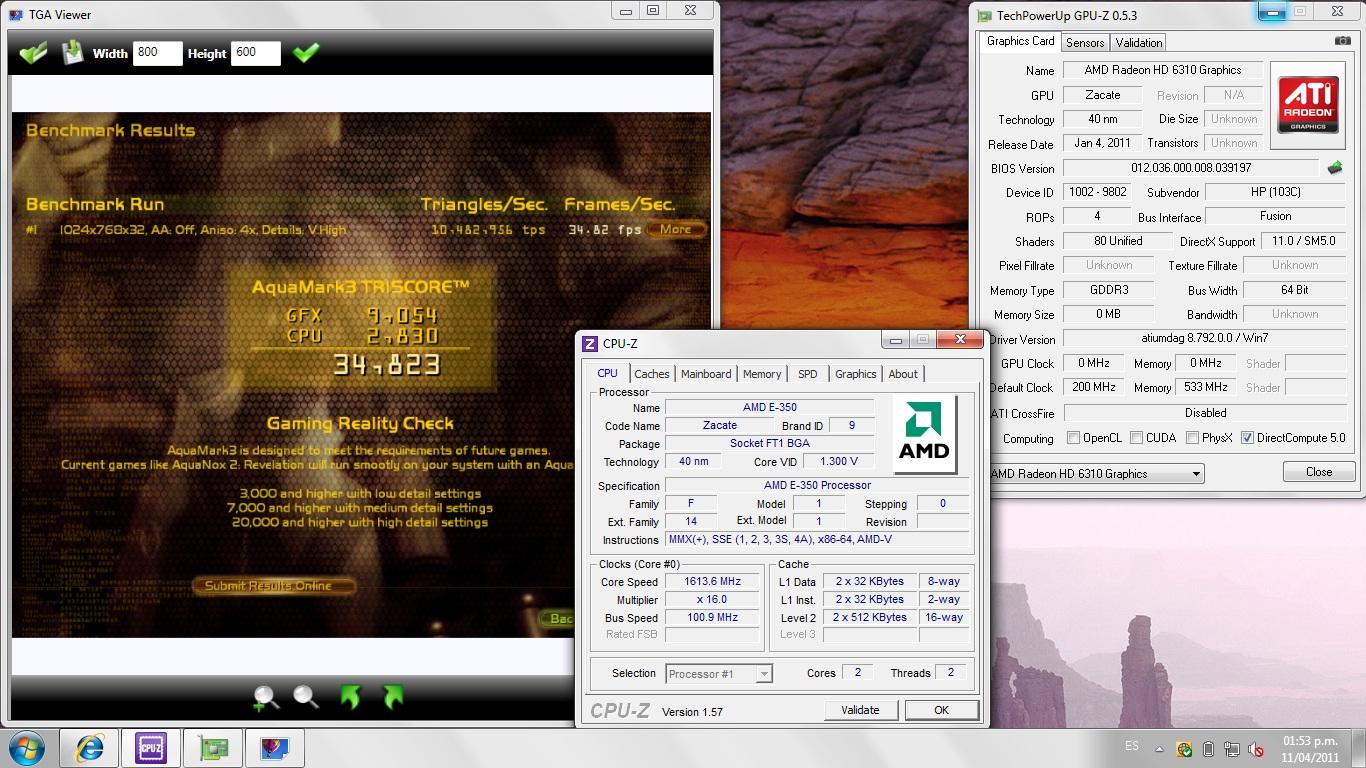Switch to About tab in CPU-Z
Viewport: 1366px width, 768px height.
tap(903, 374)
